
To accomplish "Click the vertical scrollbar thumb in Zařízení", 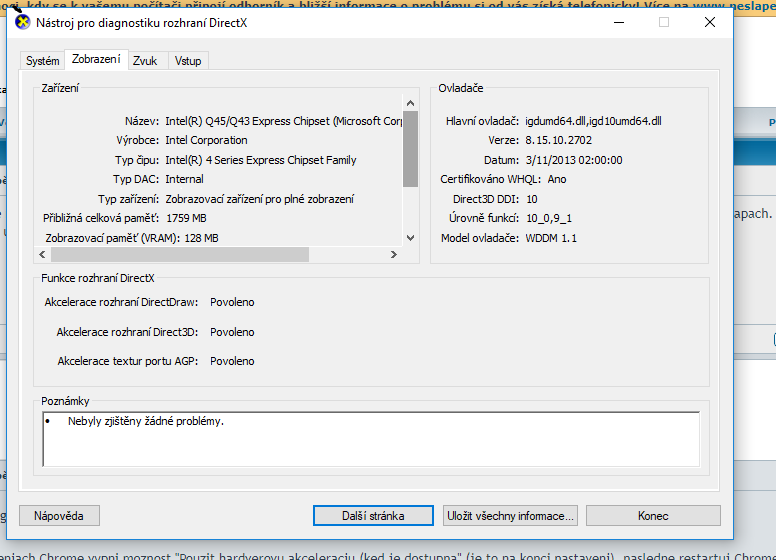I will pos(410,149).
